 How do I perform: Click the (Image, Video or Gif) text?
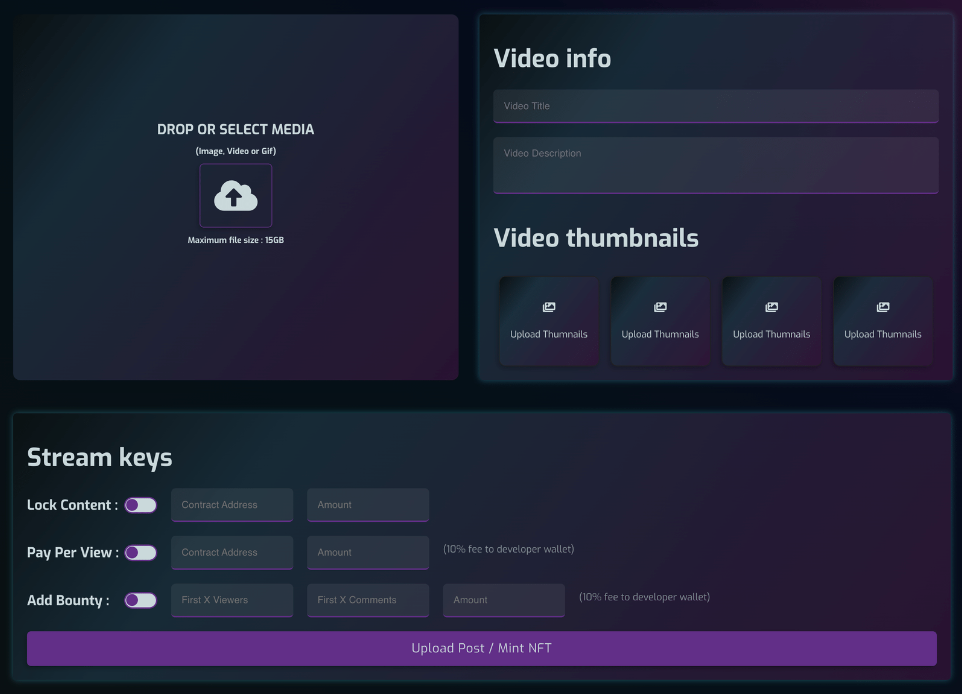pos(236,151)
